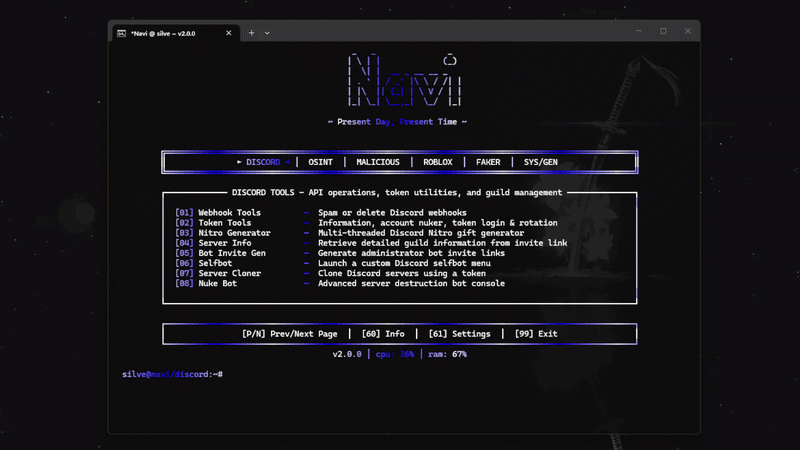Expand the terminal profile dropdown arrow

[x=267, y=33]
